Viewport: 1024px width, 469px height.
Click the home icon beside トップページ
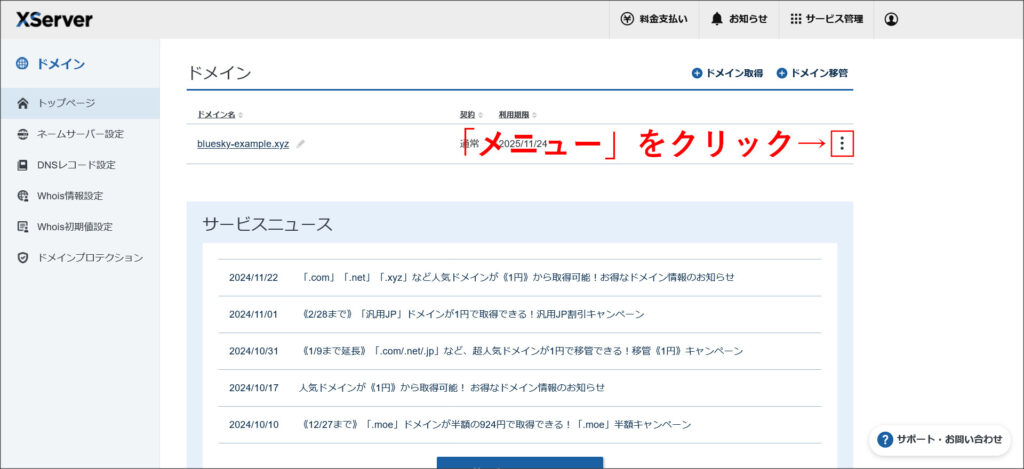pyautogui.click(x=23, y=103)
